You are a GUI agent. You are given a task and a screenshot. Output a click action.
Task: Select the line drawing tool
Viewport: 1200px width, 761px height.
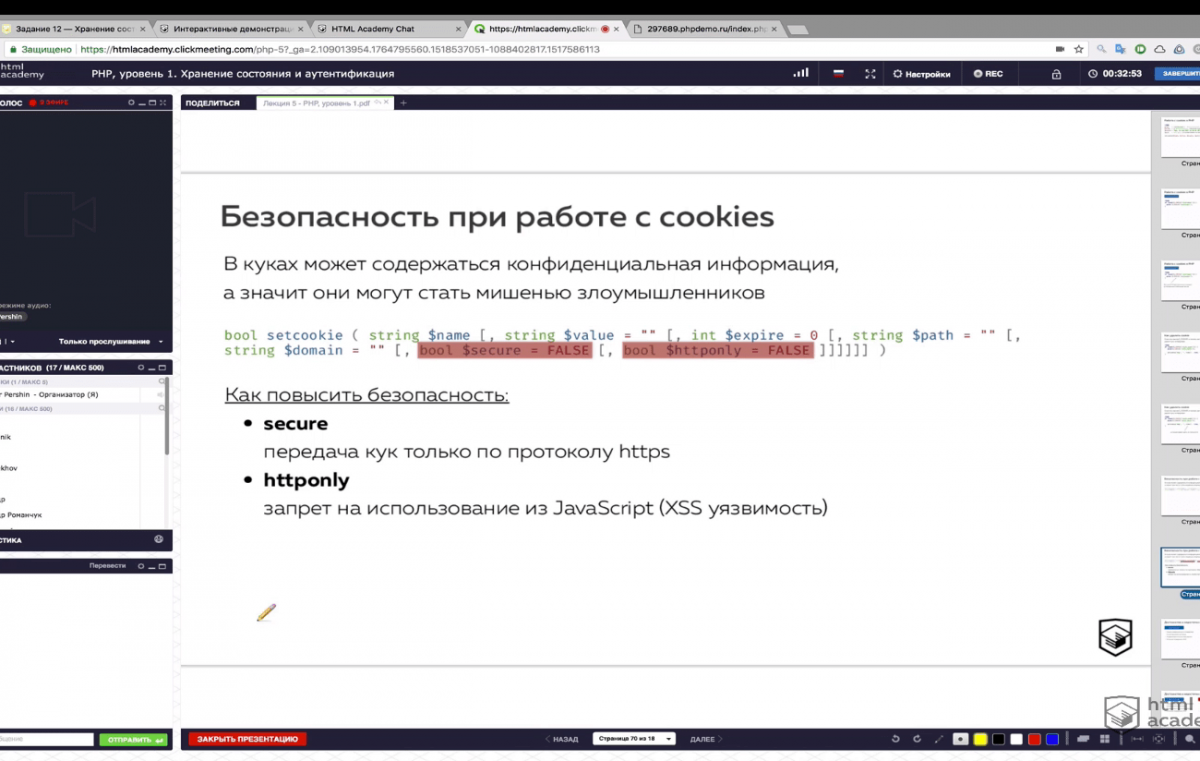[x=939, y=739]
